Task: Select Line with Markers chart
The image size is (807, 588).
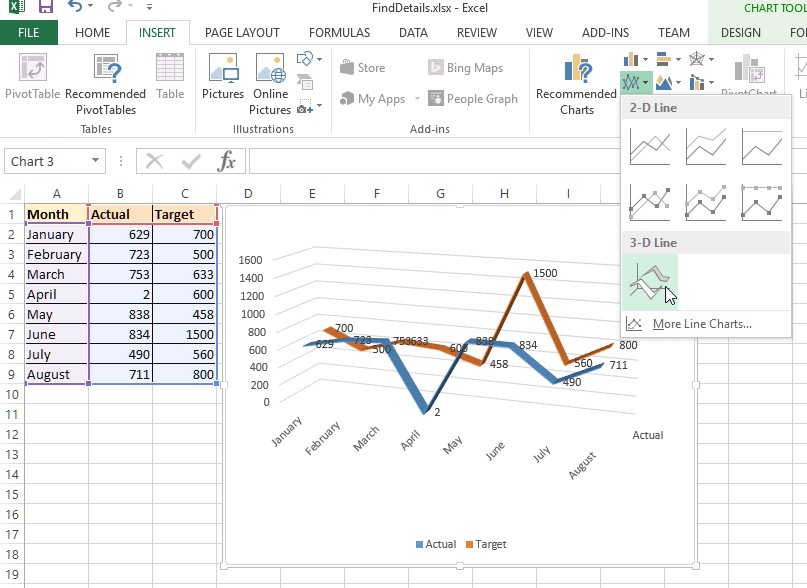Action: (650, 203)
